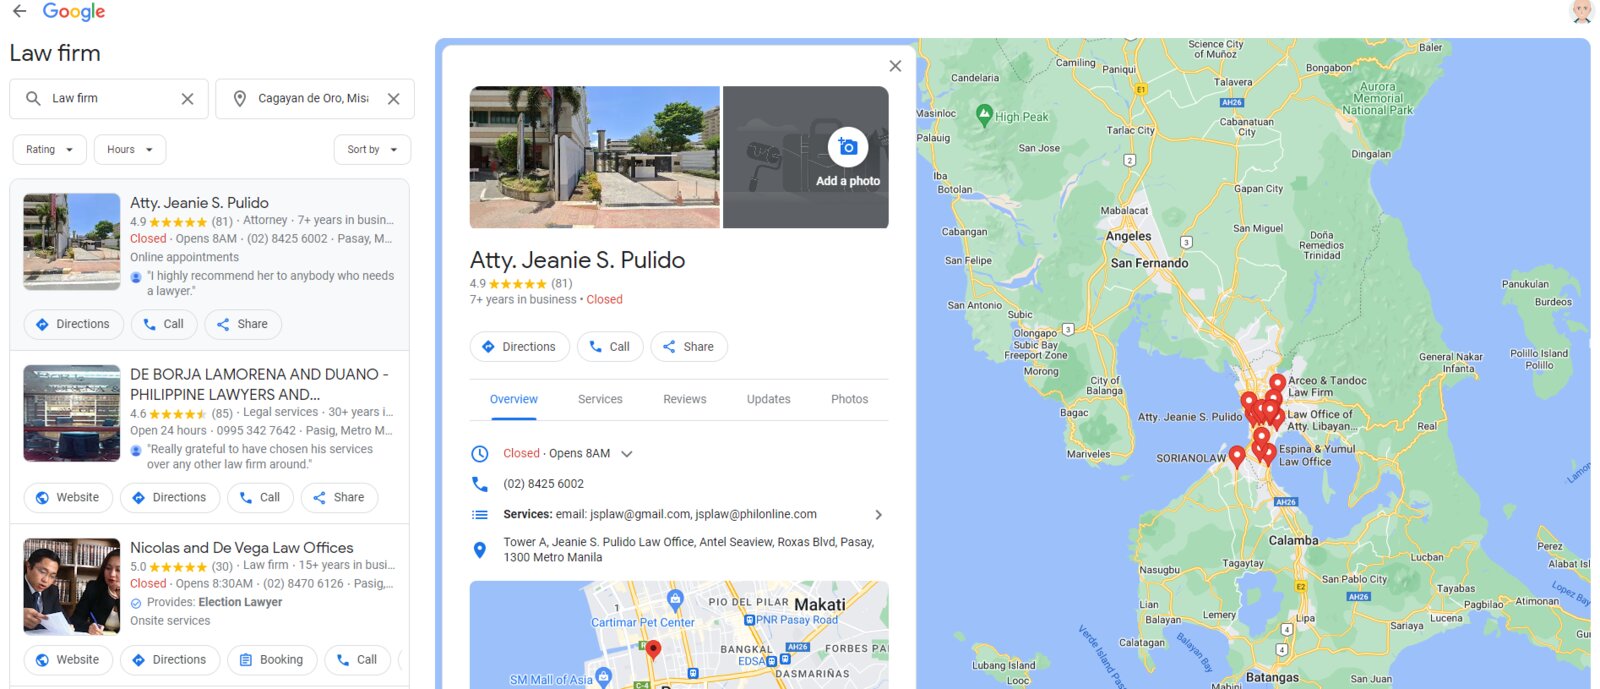
Task: Click the San Fernando label on the map
Action: pos(1150,264)
